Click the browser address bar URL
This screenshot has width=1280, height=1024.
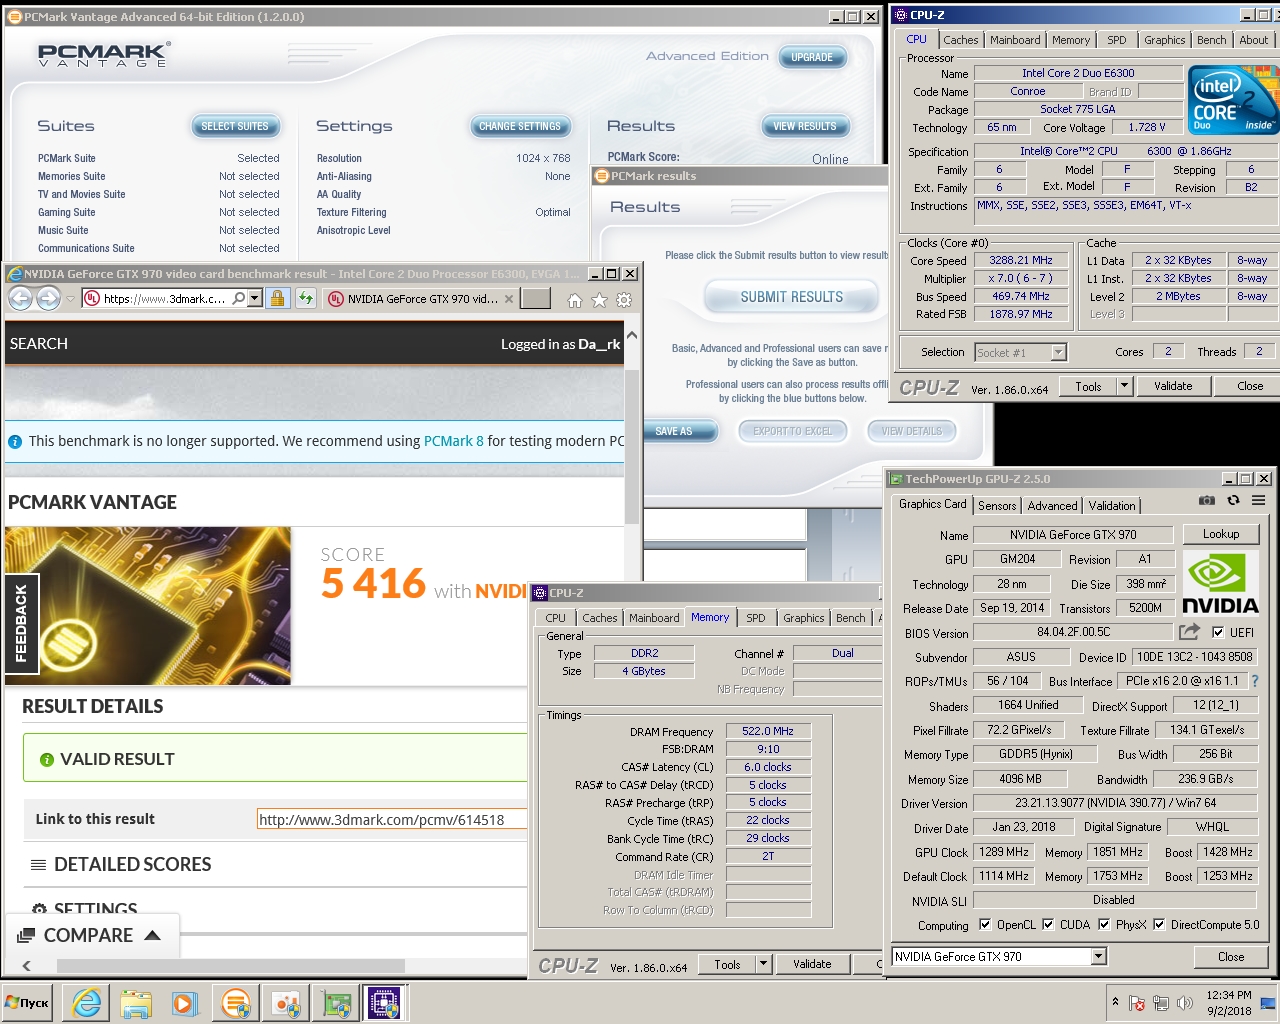pyautogui.click(x=164, y=299)
